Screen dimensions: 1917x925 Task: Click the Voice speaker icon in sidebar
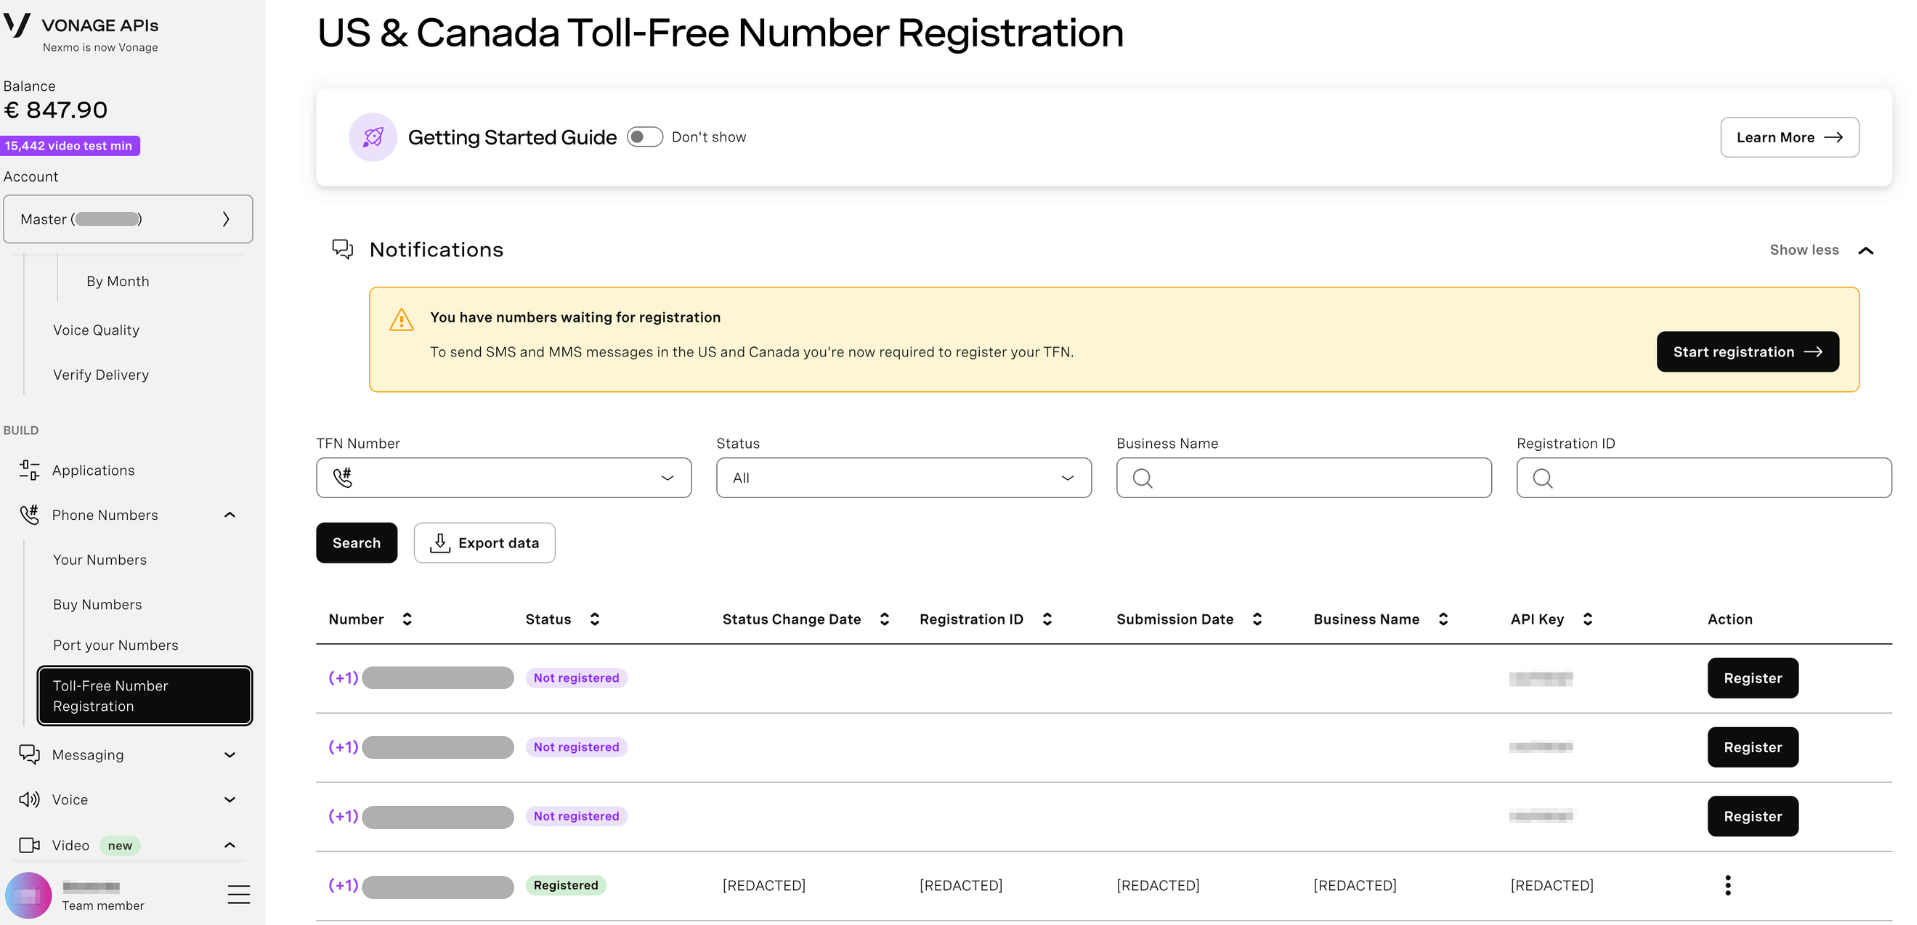[30, 800]
